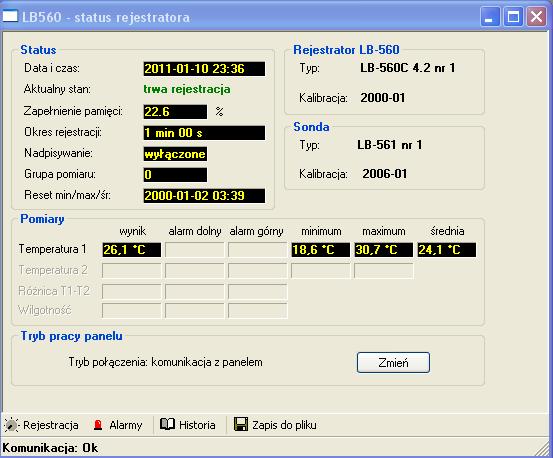Click Różnica T1-T2 wynik field
This screenshot has height=458, width=553.
(132, 291)
